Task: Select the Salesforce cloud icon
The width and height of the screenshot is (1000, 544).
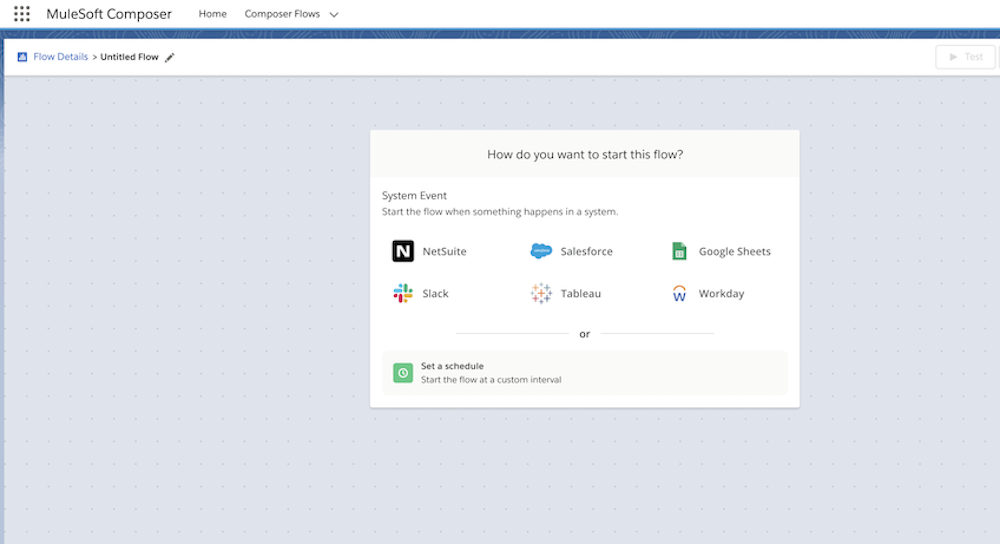Action: [541, 251]
